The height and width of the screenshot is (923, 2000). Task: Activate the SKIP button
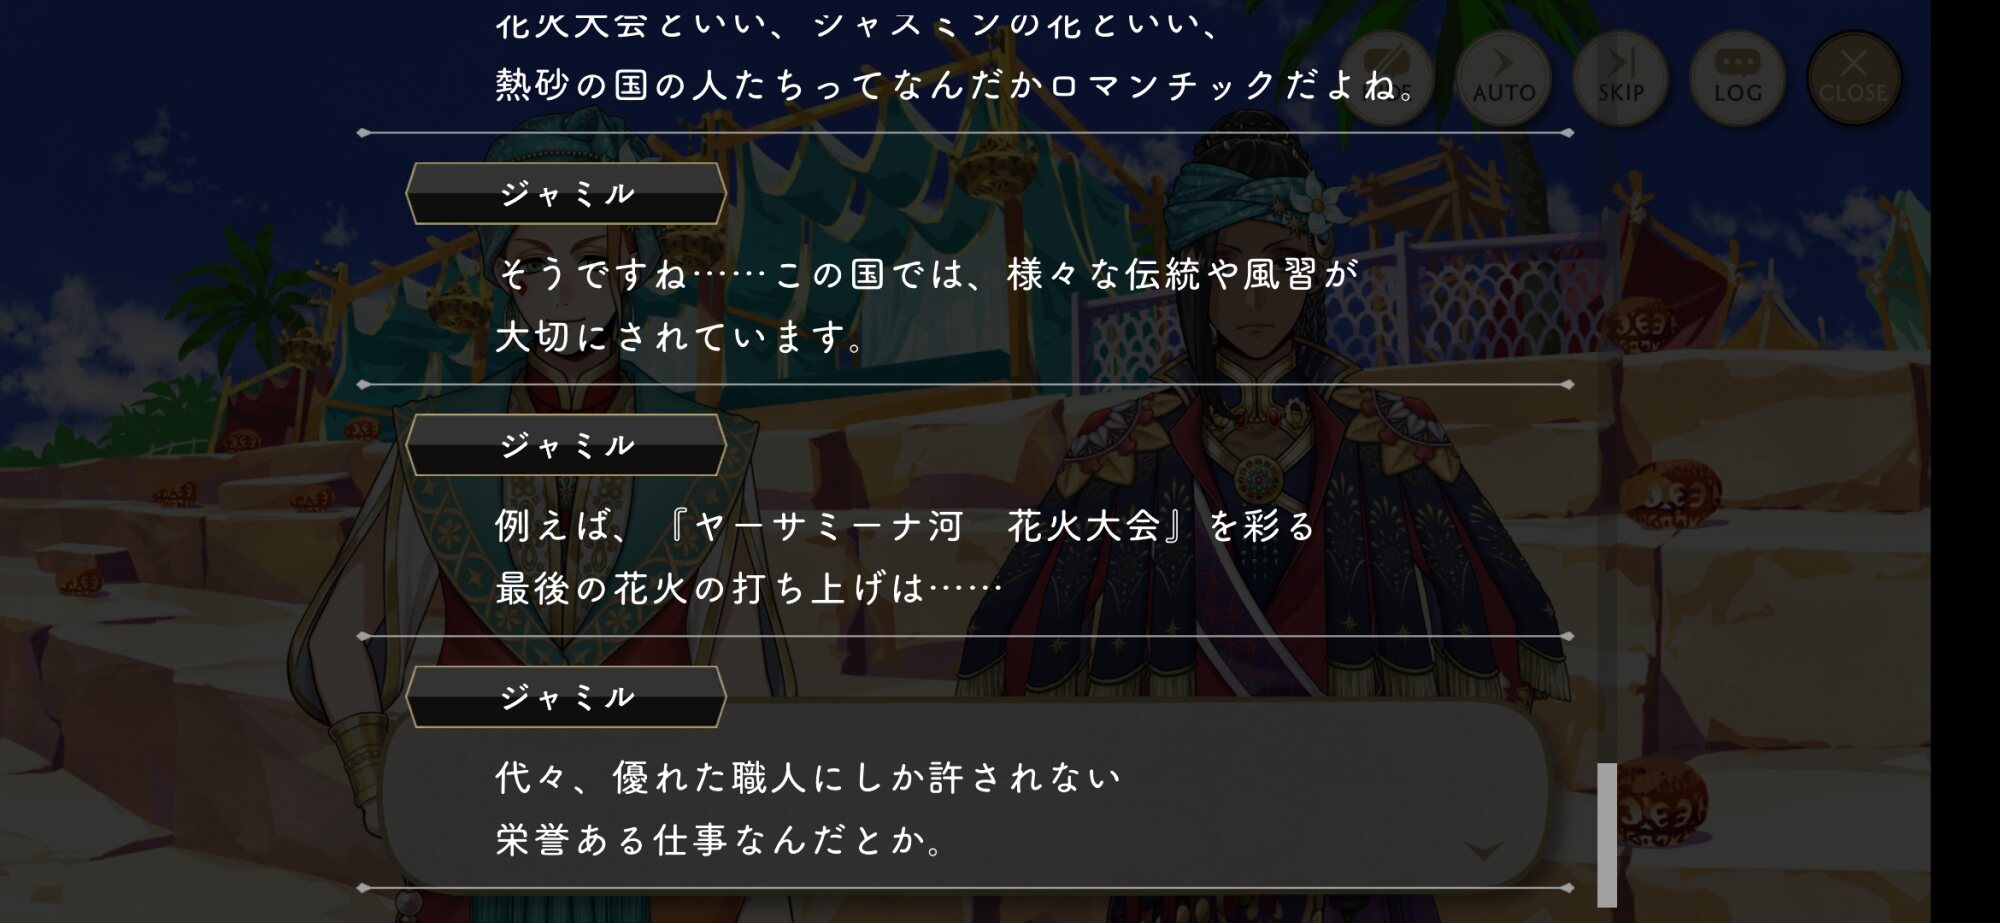pos(1620,78)
